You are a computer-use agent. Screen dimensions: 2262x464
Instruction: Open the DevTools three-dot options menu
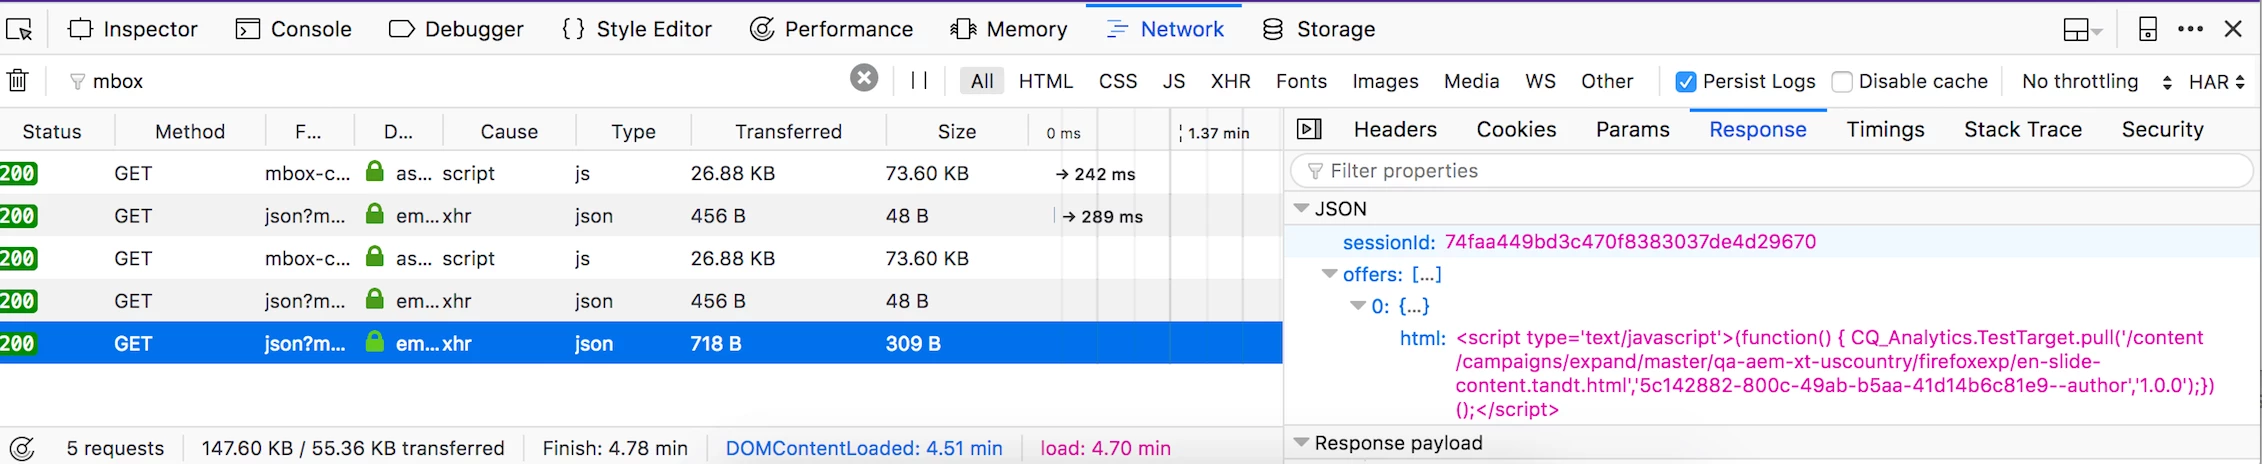tap(2190, 30)
